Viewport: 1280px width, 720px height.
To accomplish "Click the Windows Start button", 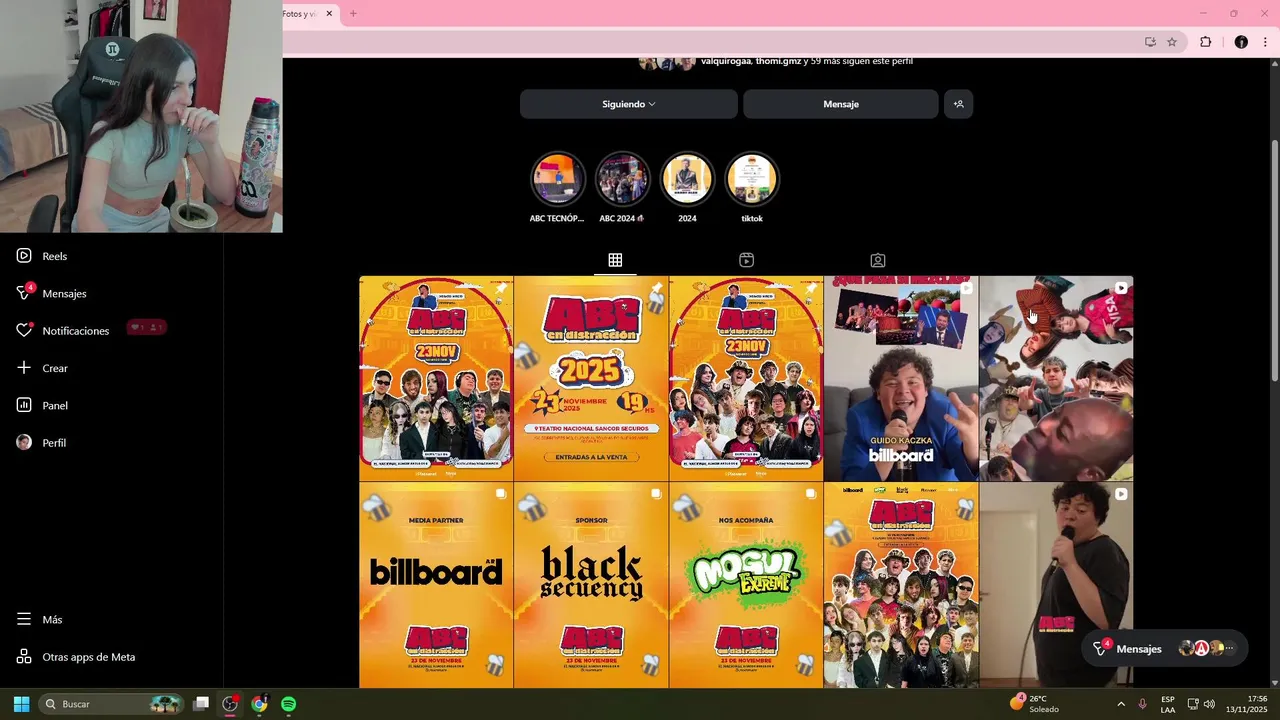I will (21, 704).
